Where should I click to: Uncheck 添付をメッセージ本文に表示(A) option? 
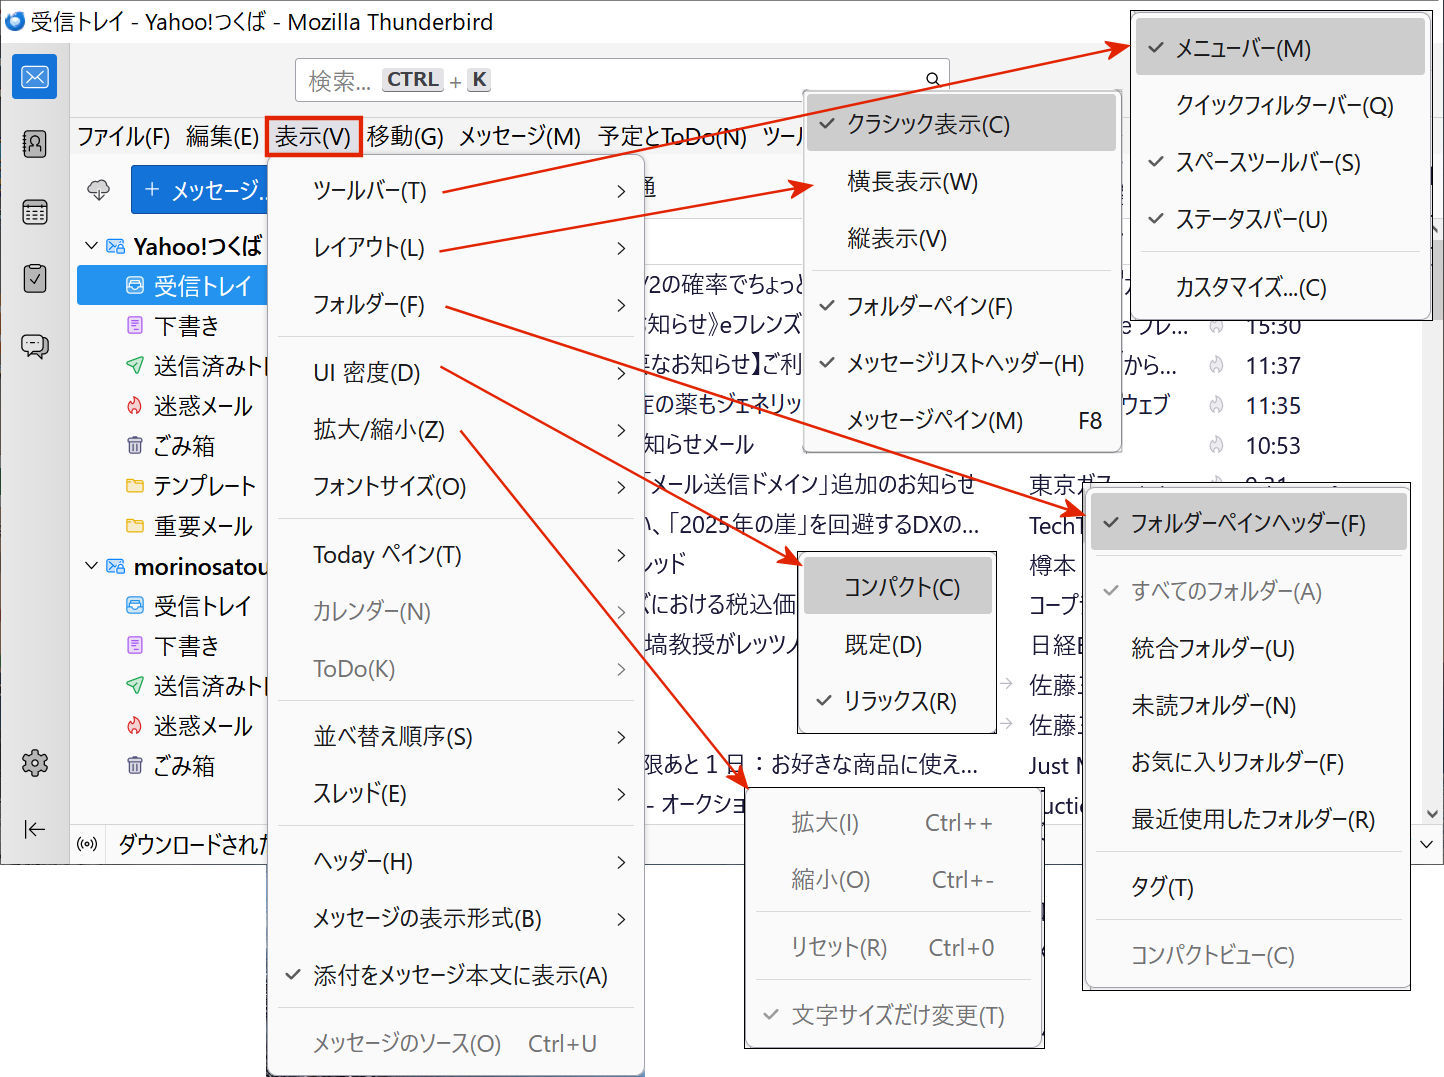[459, 976]
